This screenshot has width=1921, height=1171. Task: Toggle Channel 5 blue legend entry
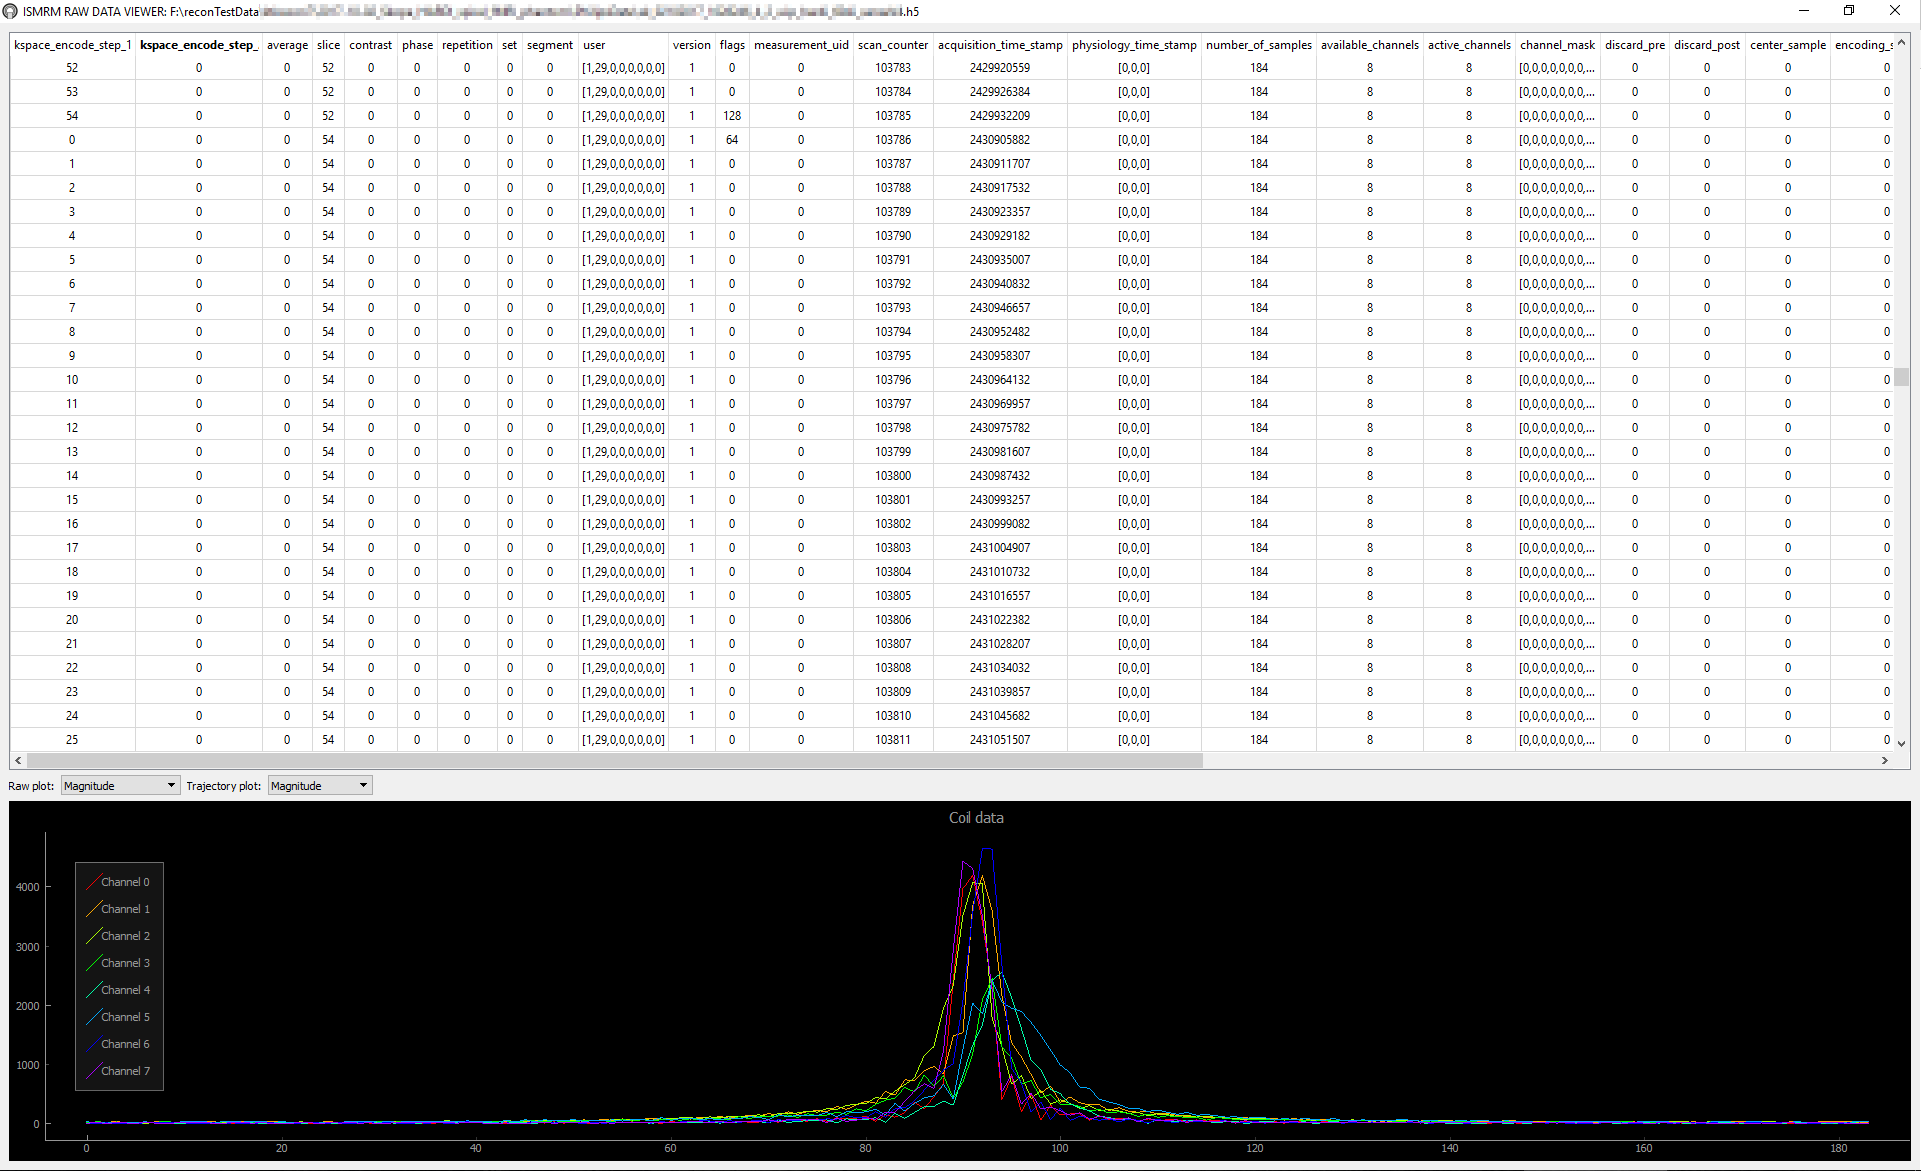[124, 1017]
